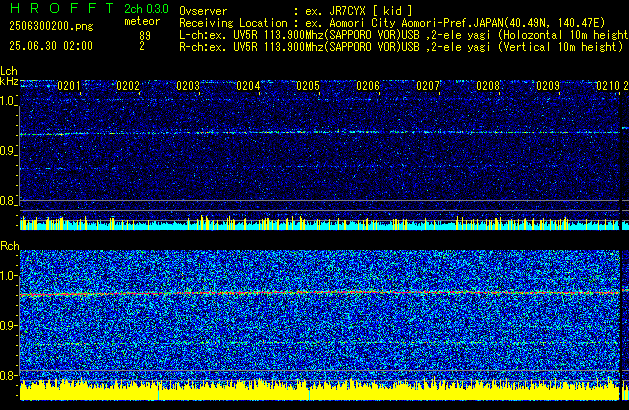This screenshot has width=629, height=410.
Task: Click the 0208 time marker
Action: [488, 86]
